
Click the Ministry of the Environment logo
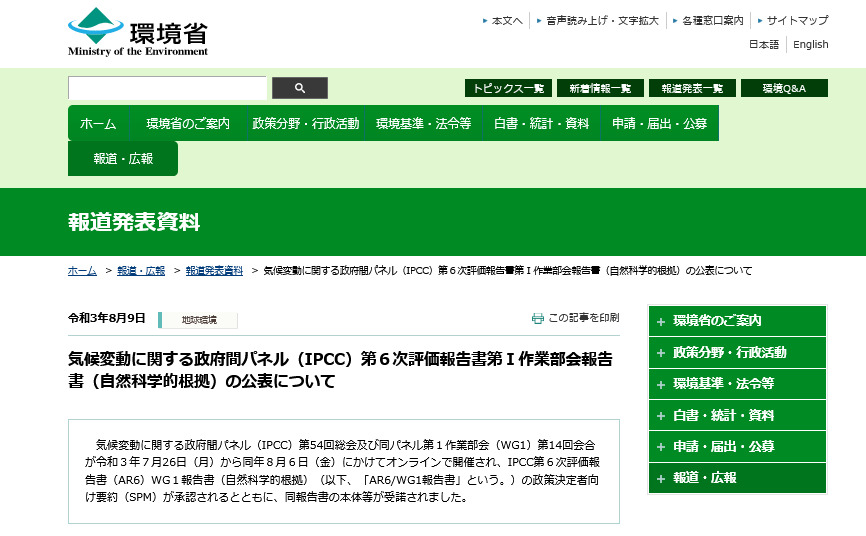coord(138,32)
